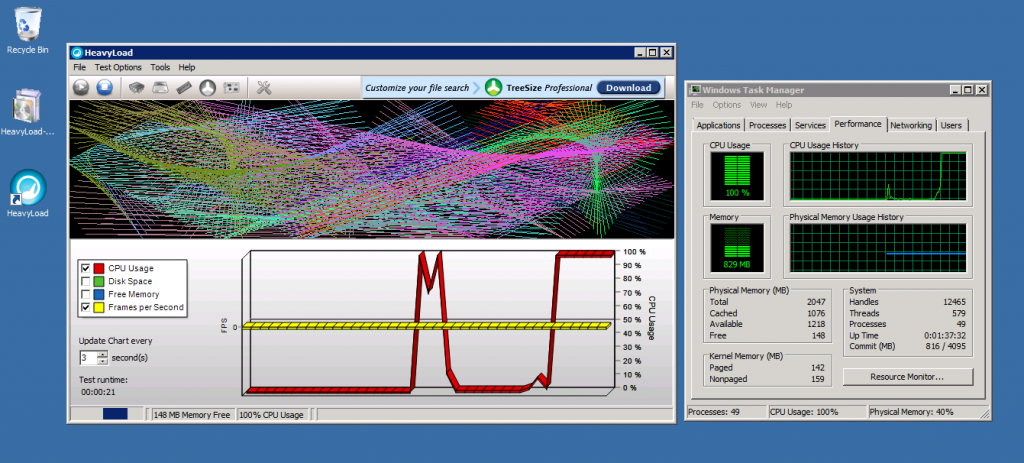
Task: Click the CPU Usage 100 % gauge
Action: (x=737, y=176)
